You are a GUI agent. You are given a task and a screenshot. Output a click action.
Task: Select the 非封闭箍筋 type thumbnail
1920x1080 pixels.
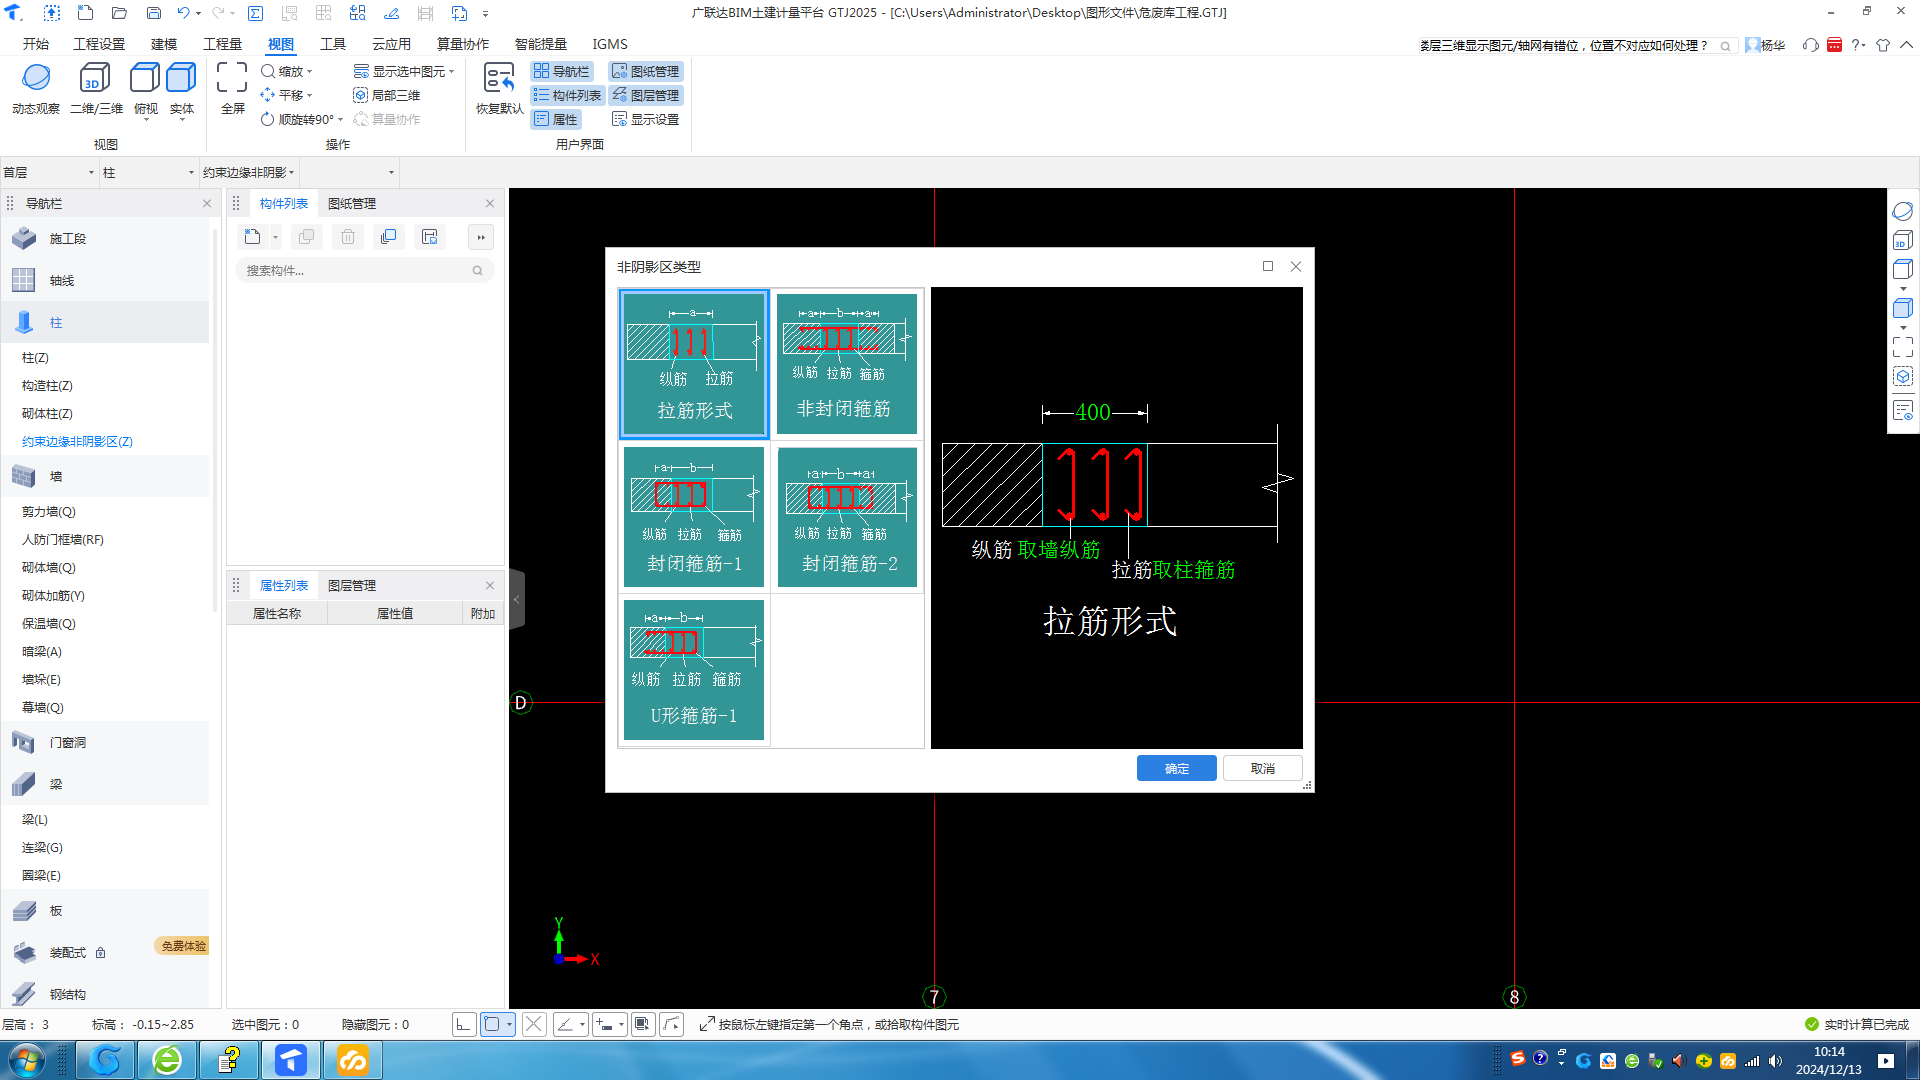tap(847, 364)
